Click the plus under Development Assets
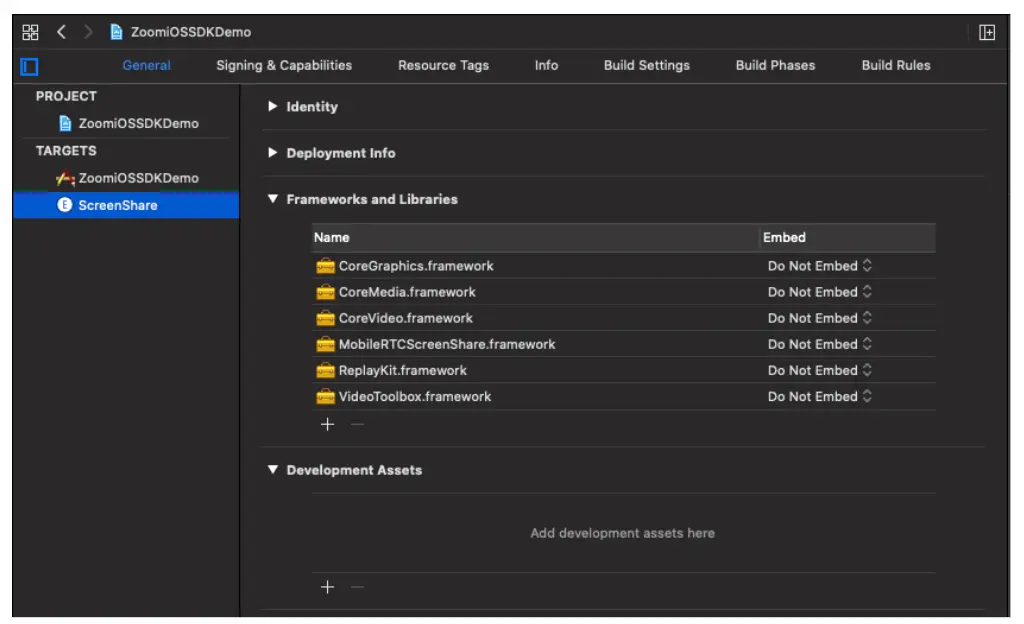Image resolution: width=1024 pixels, height=624 pixels. (x=327, y=587)
